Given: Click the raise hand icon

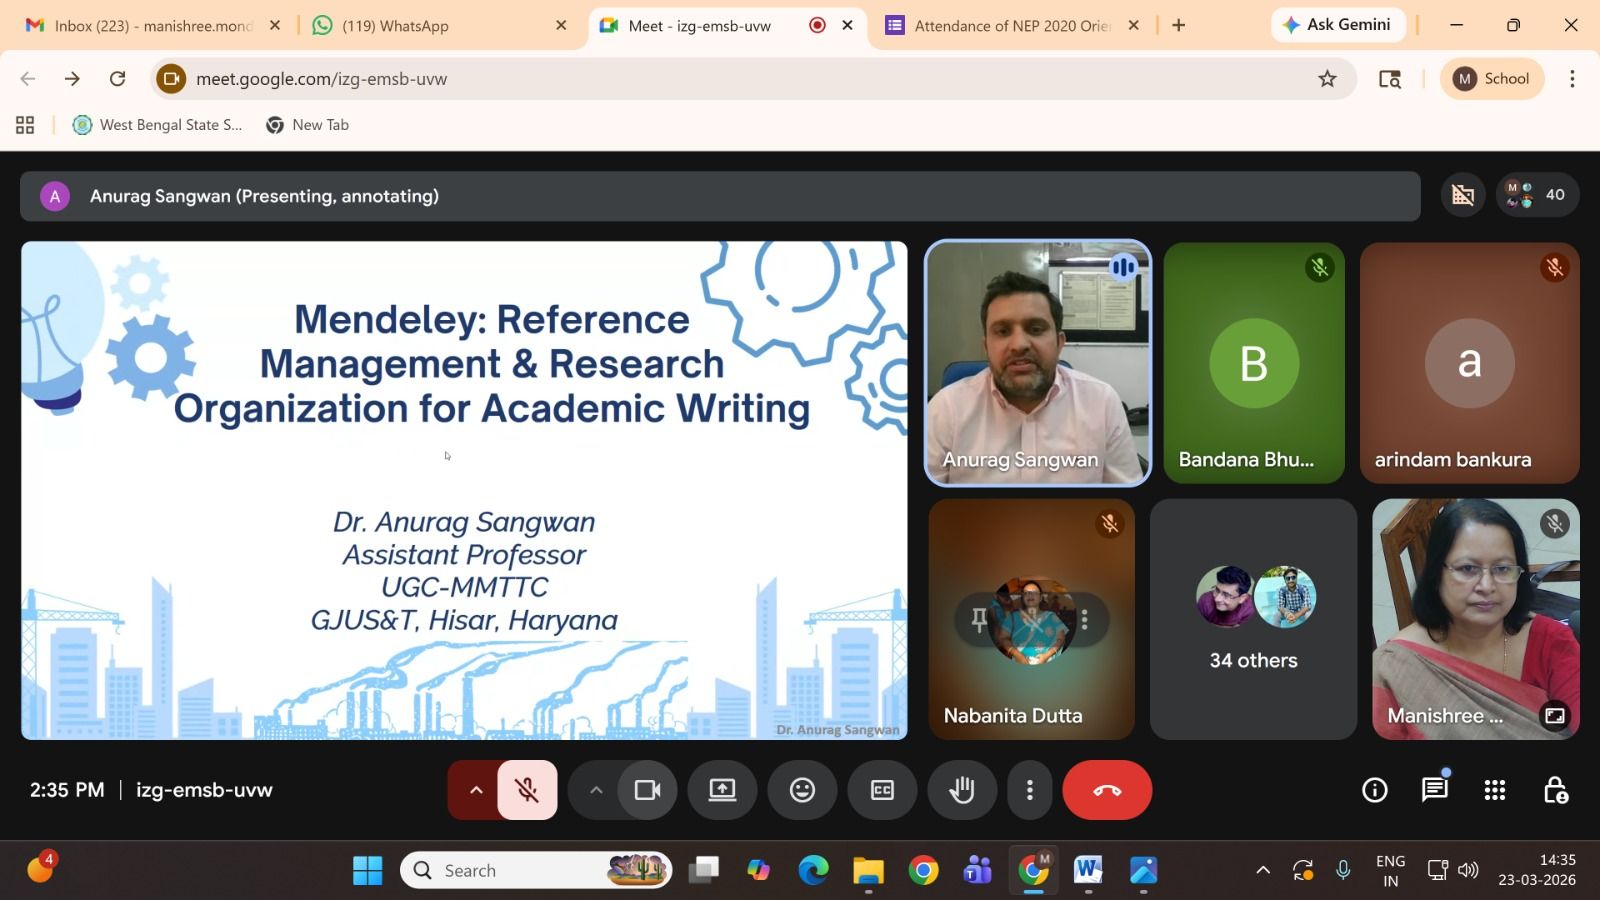Looking at the screenshot, I should [x=962, y=790].
